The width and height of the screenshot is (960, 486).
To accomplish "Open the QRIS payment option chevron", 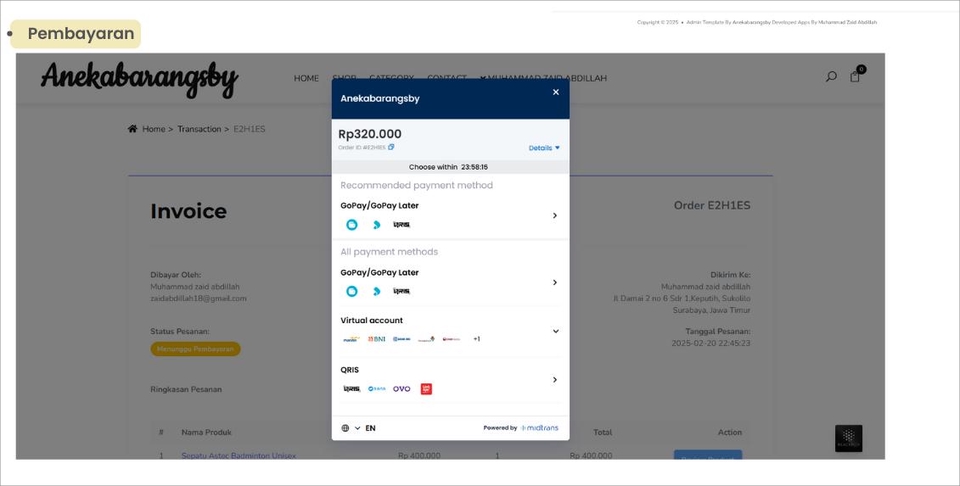I will click(x=555, y=380).
